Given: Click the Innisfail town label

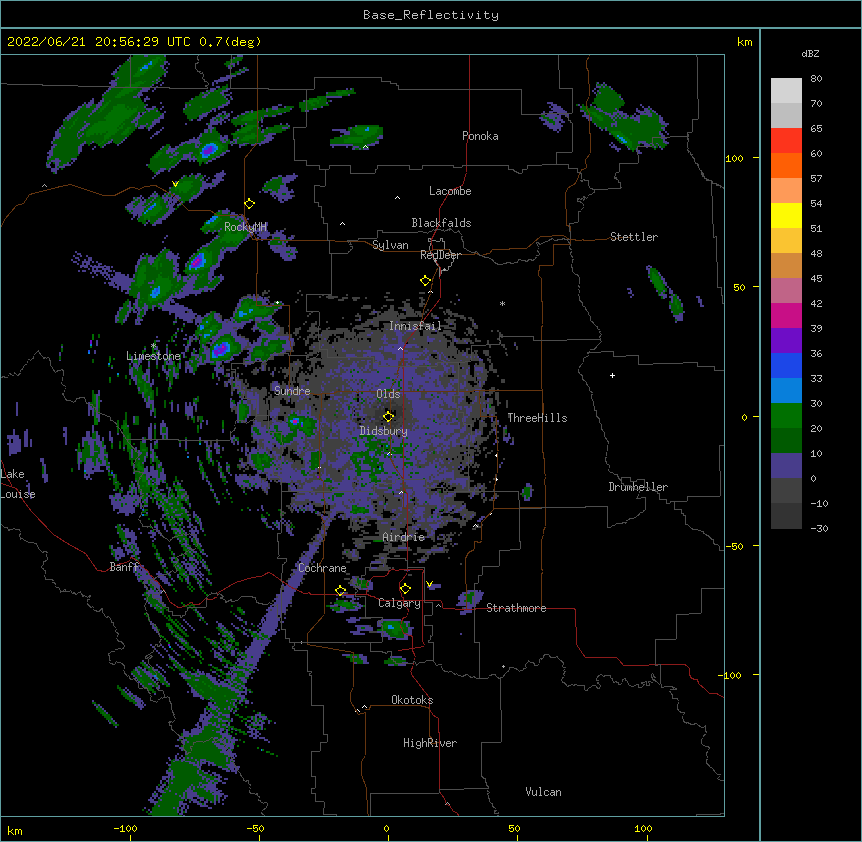Looking at the screenshot, I should (415, 326).
